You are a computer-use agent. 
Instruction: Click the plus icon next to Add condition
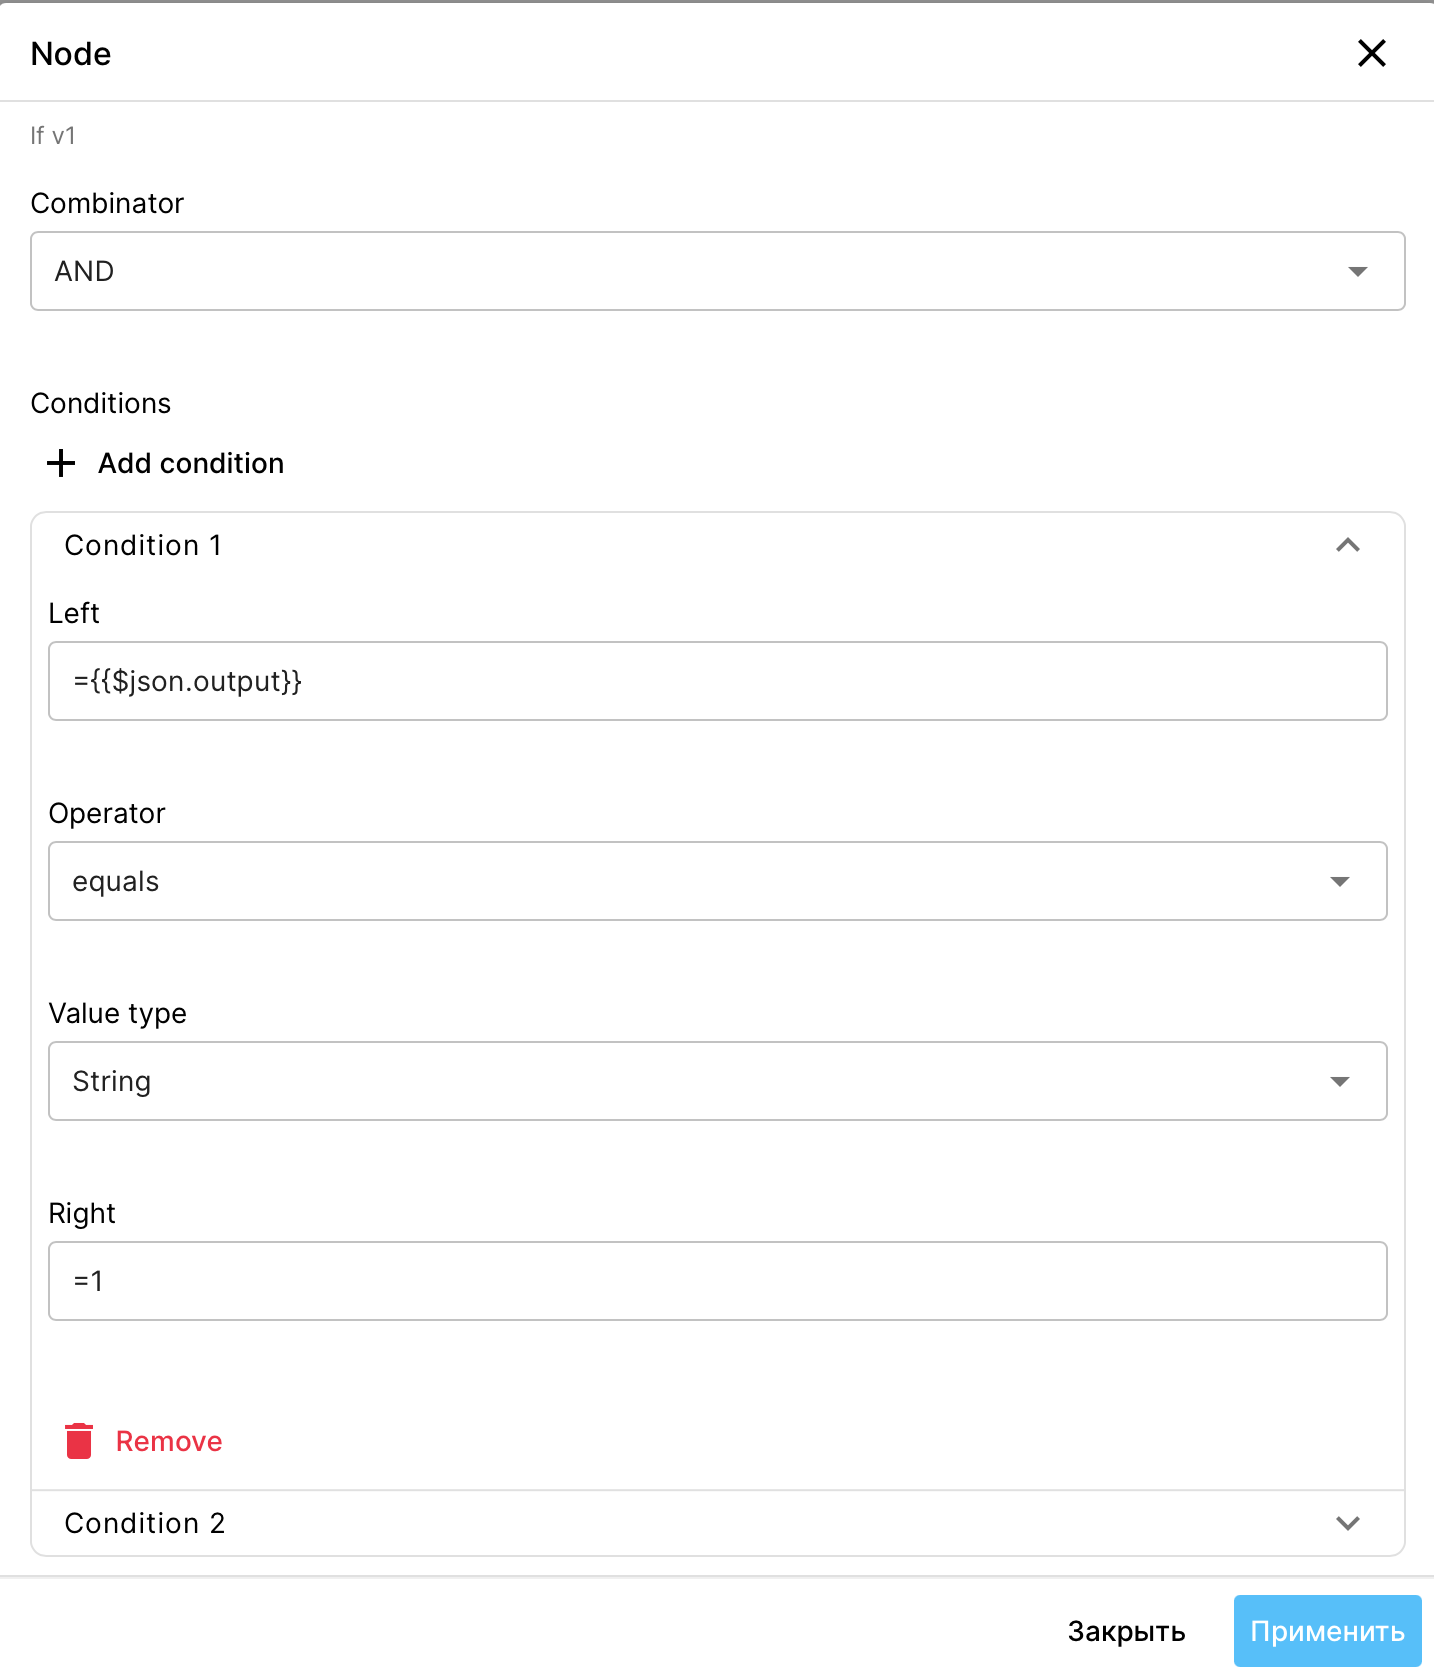point(61,463)
